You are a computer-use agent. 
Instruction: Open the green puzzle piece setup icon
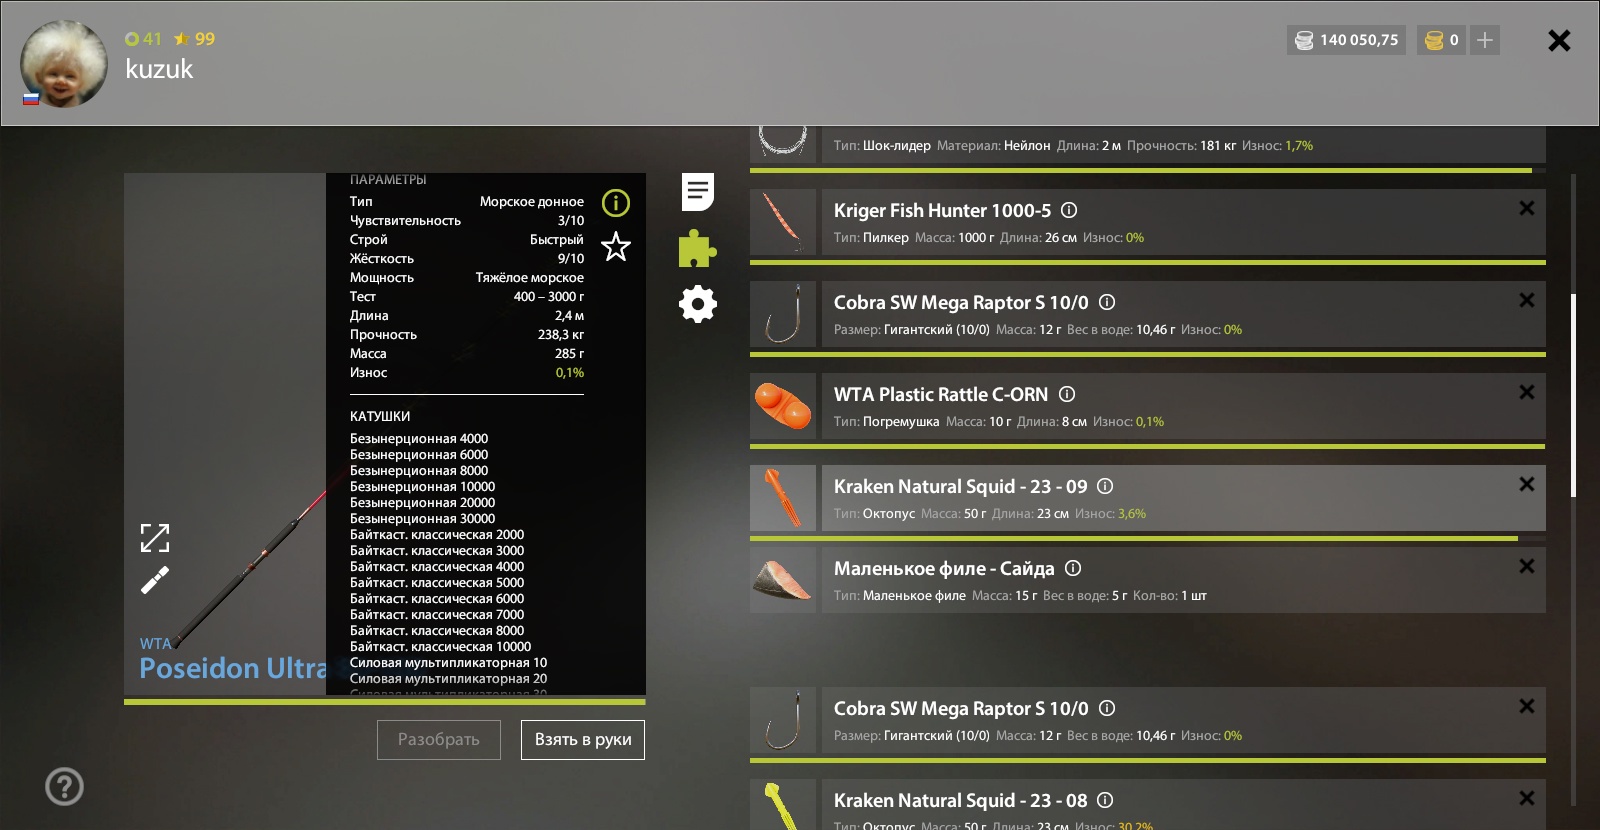click(697, 248)
